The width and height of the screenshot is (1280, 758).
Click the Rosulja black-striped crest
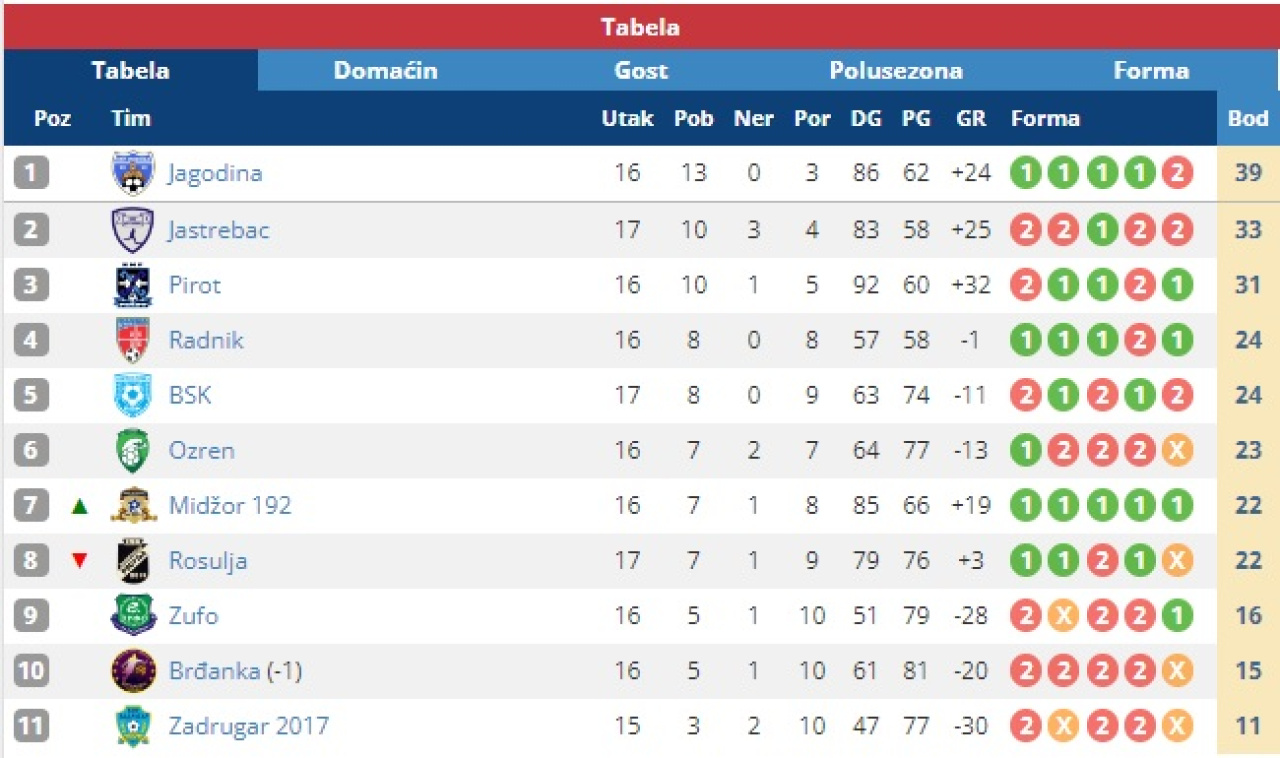click(x=133, y=560)
